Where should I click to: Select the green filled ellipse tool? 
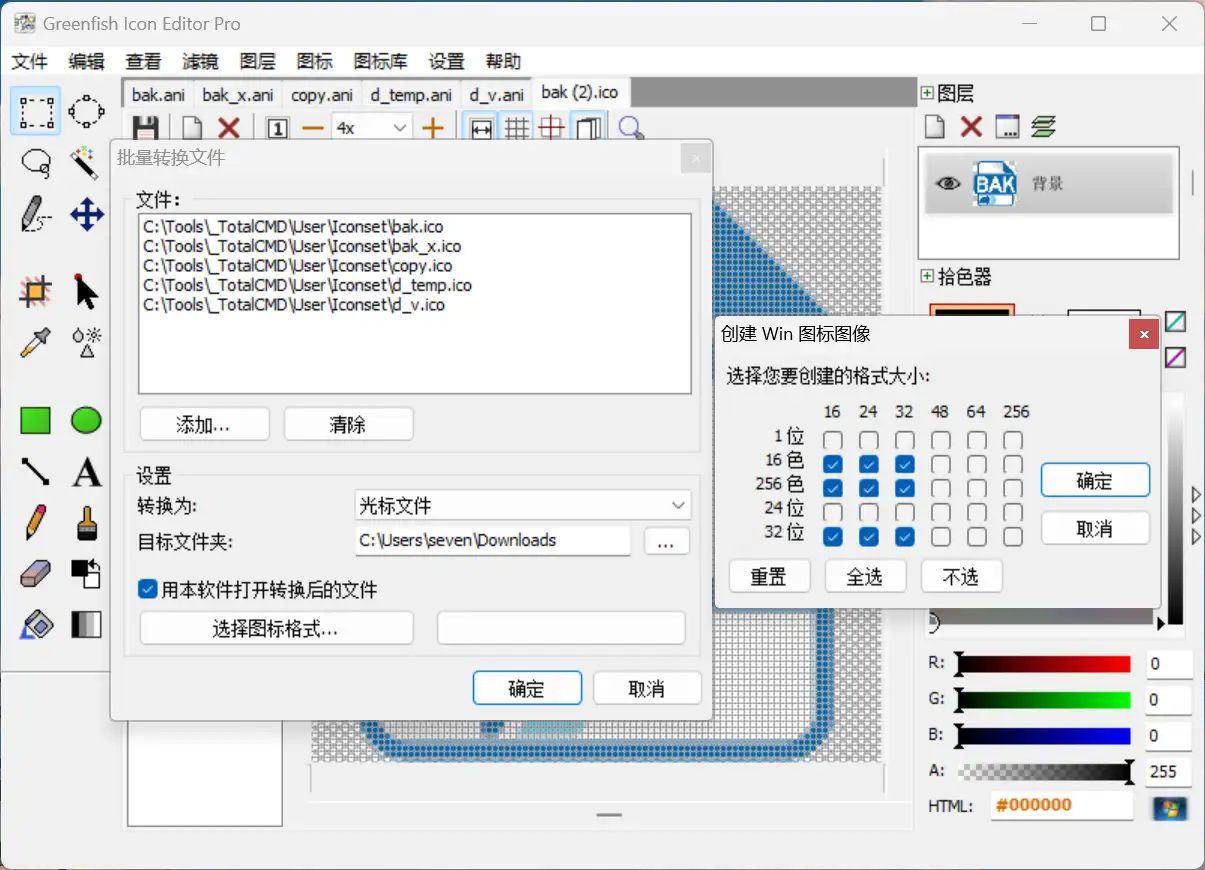(86, 421)
